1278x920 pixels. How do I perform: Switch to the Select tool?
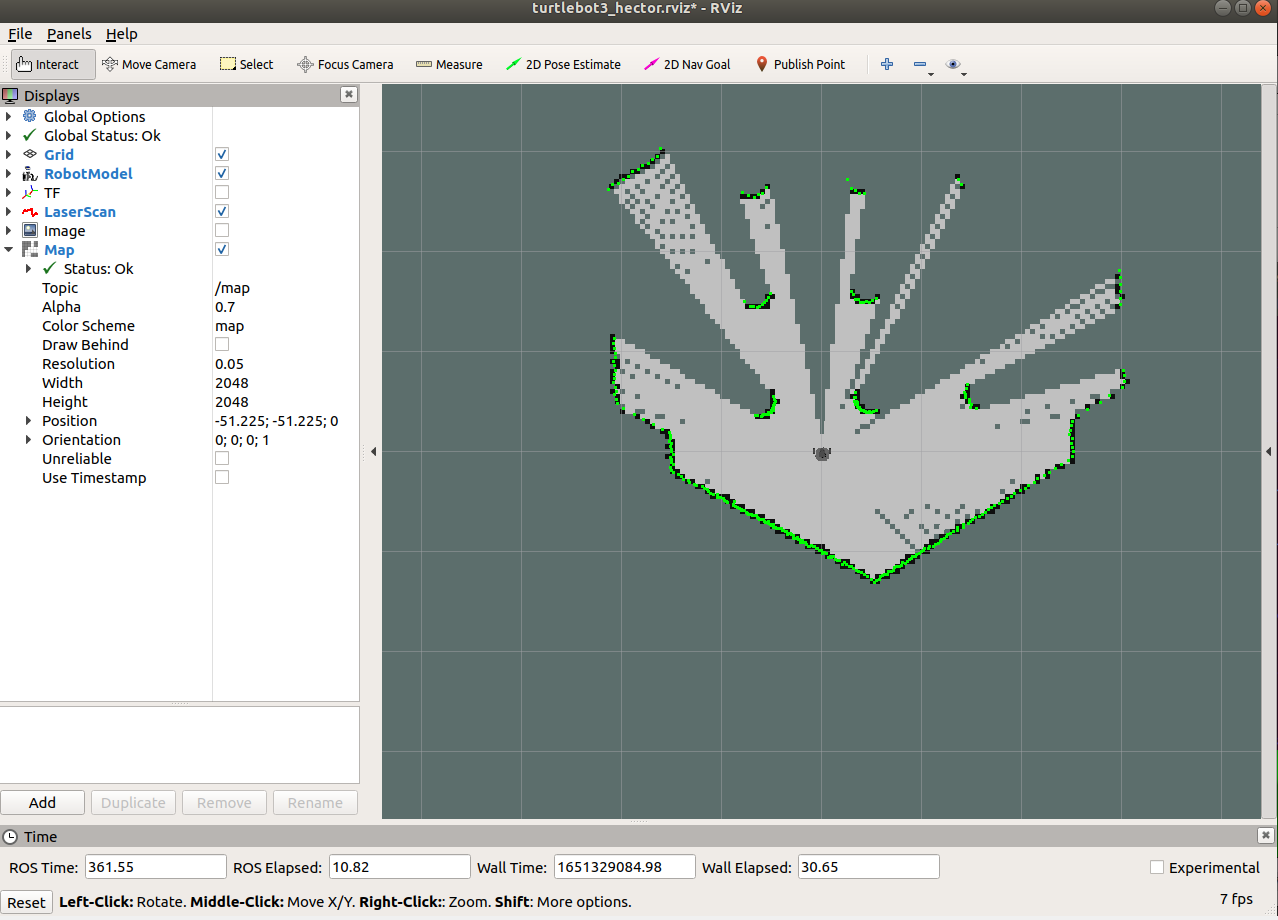point(246,64)
